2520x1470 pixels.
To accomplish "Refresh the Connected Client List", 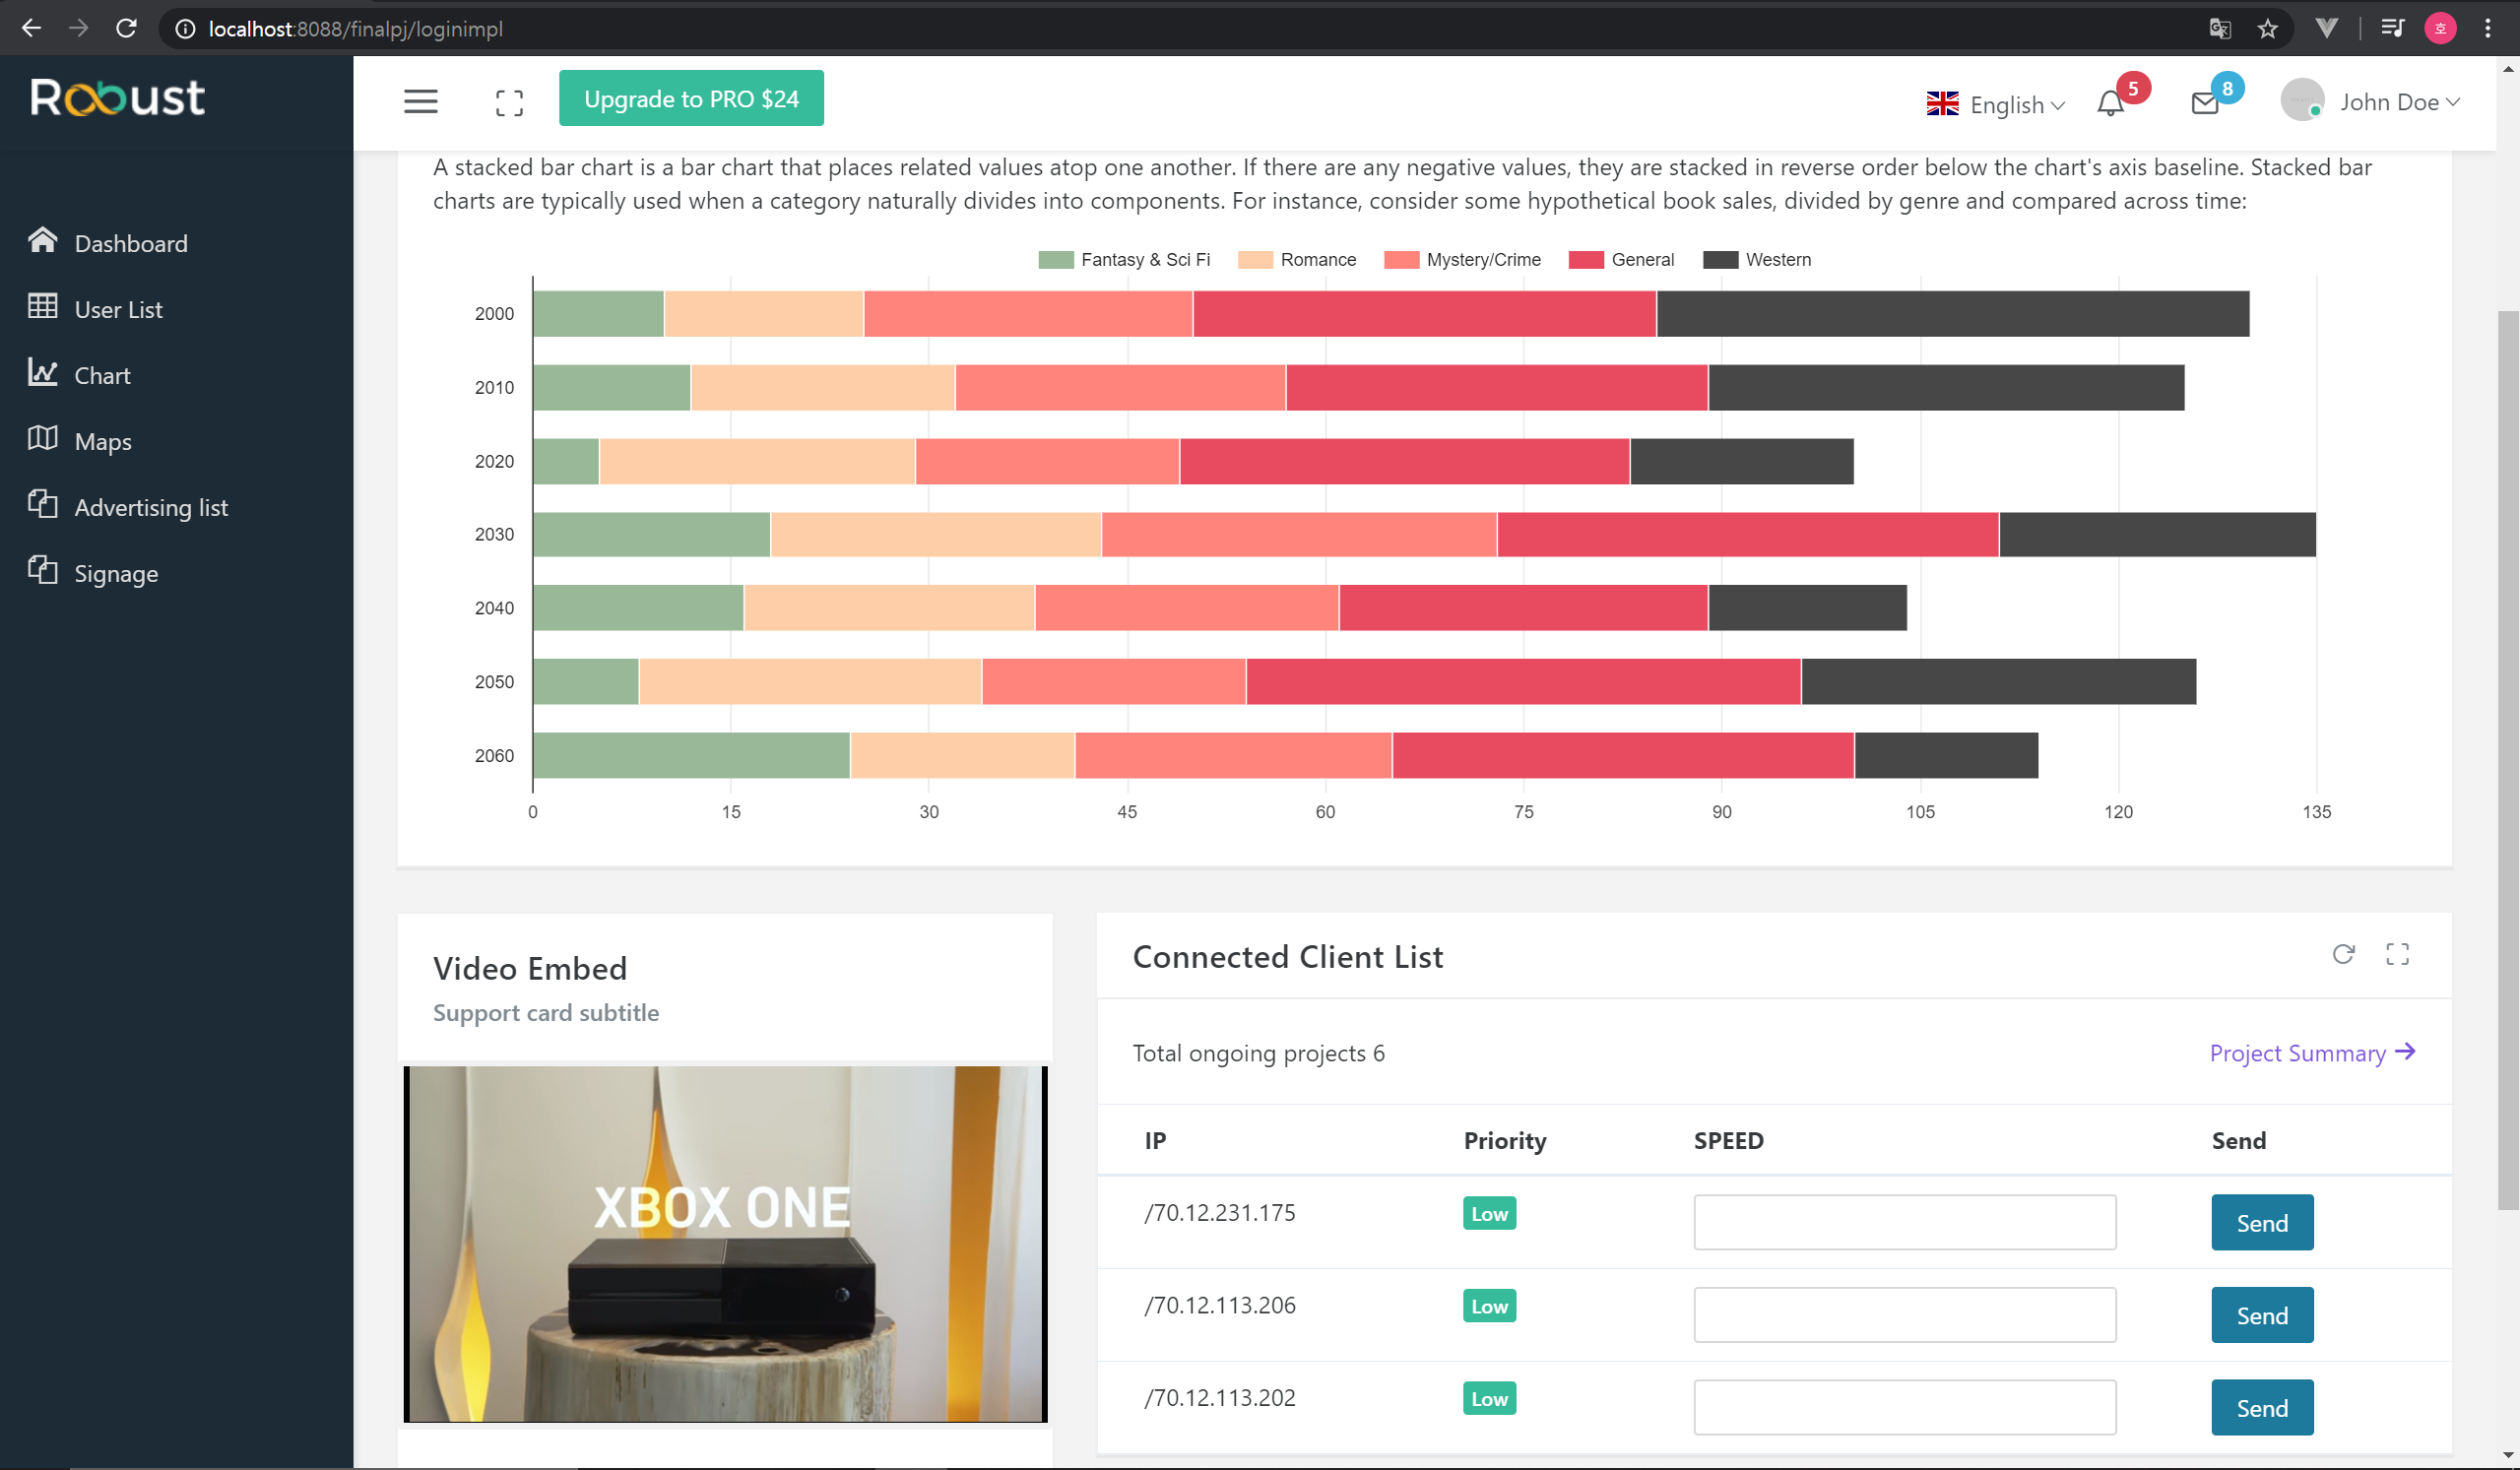I will click(x=2342, y=955).
